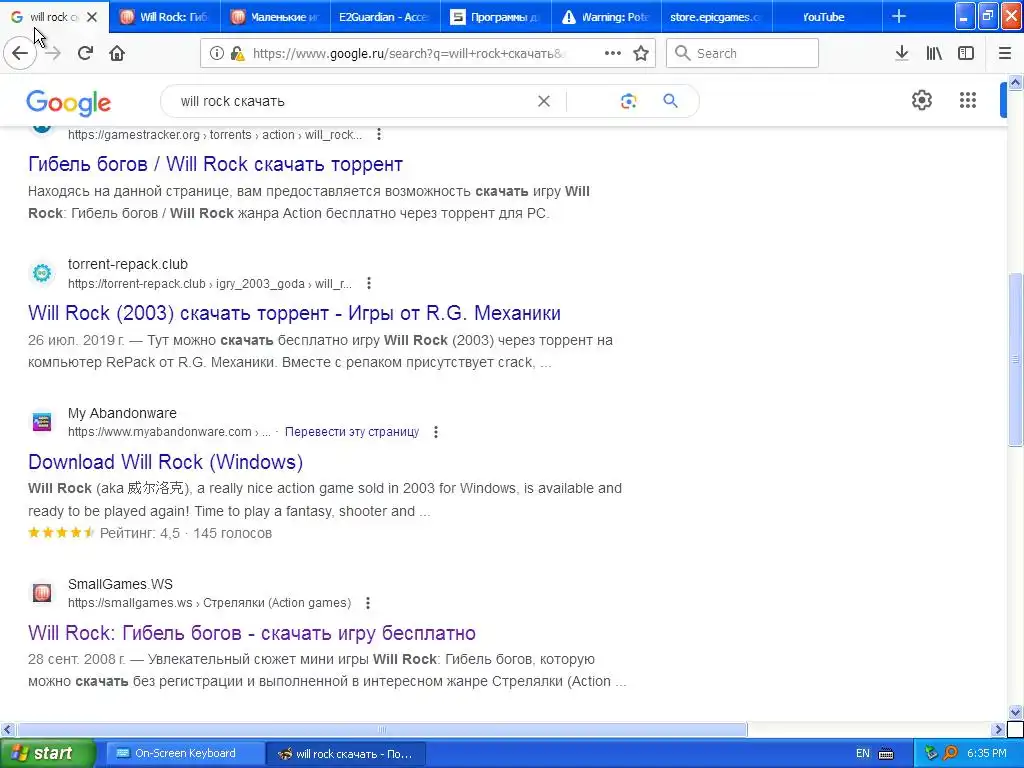Viewport: 1024px width, 768px height.
Task: Click the EN language indicator
Action: pyautogui.click(x=863, y=753)
